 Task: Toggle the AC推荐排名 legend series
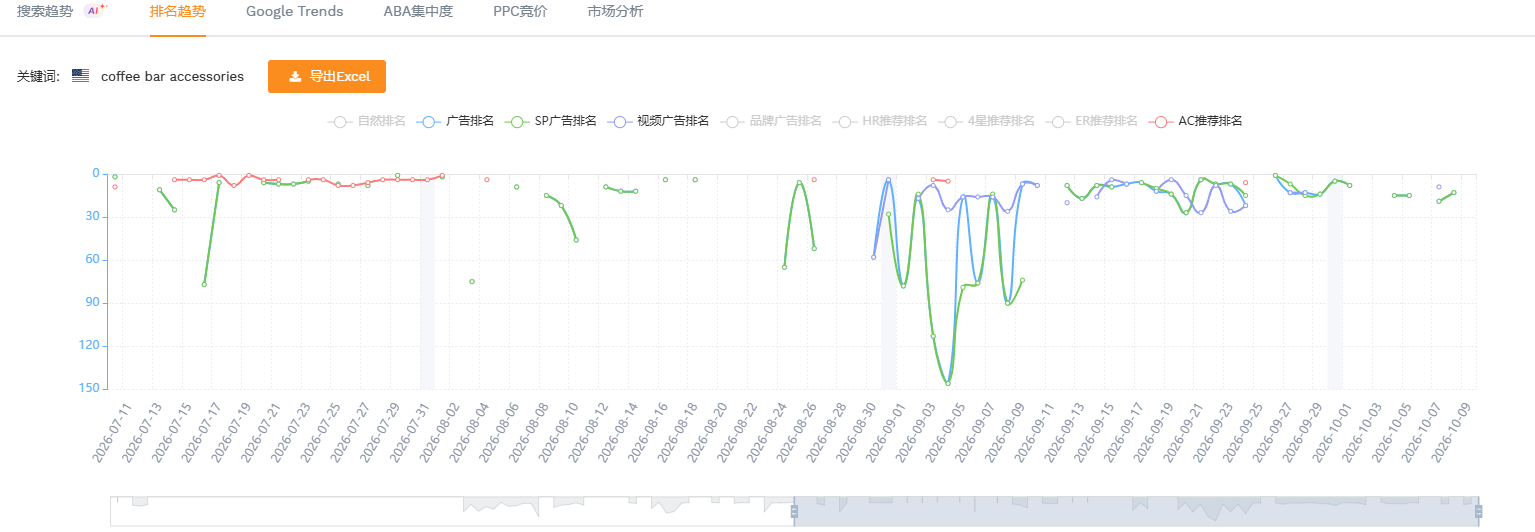(x=1195, y=121)
